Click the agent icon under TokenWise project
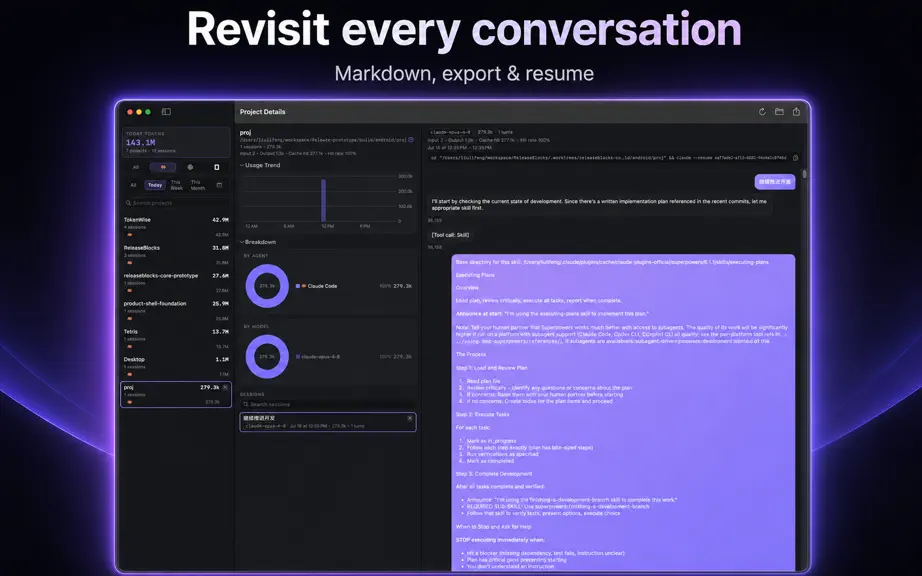Screen dimensions: 922x576 coord(129,235)
